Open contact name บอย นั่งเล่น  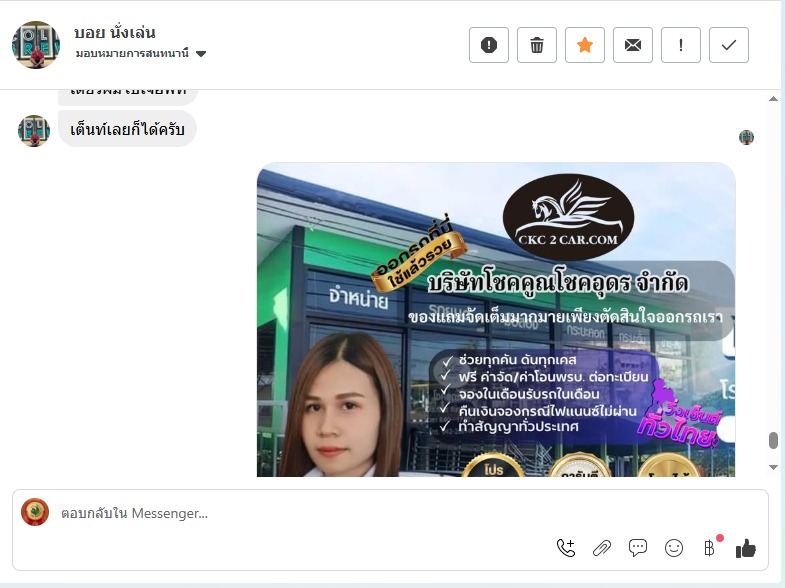coord(115,33)
